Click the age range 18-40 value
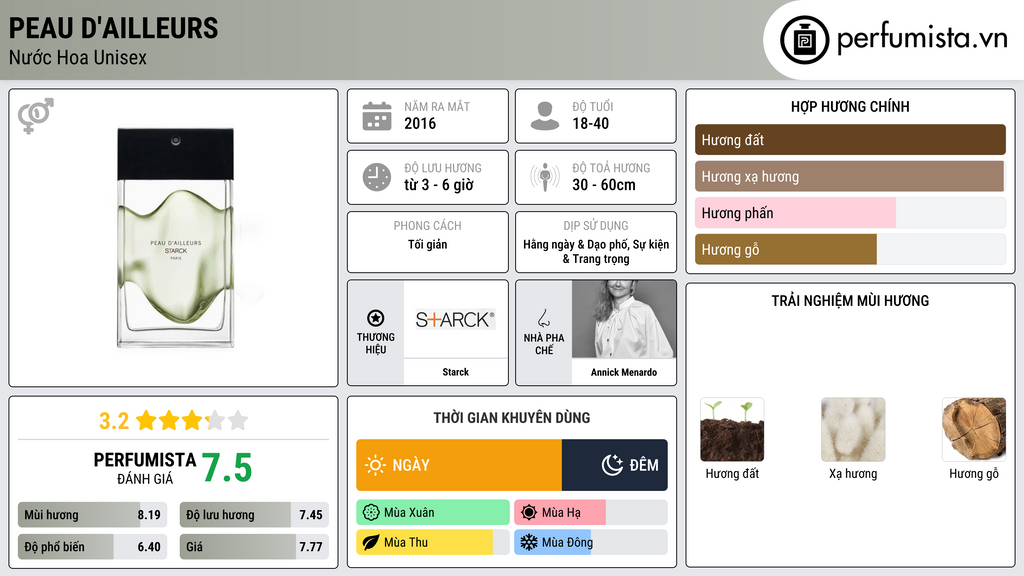 coord(590,123)
